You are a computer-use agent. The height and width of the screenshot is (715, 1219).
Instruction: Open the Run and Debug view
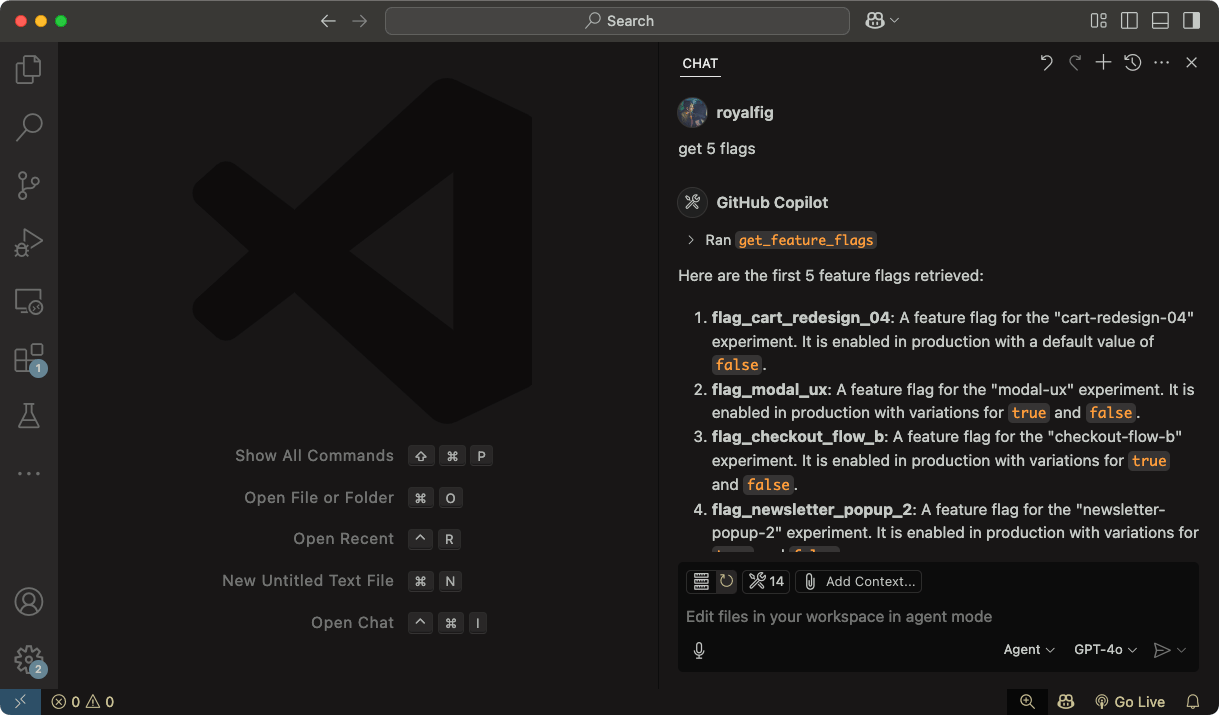29,243
